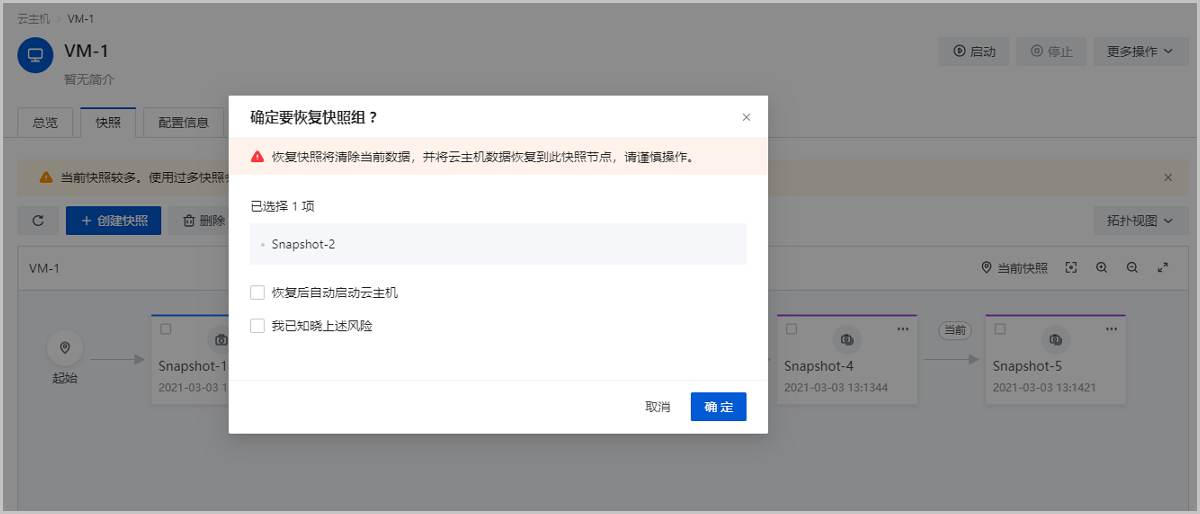Screen dimensions: 1200x514
Task: Tick the 我已知晓上述风险 checkbox
Action: tap(257, 326)
